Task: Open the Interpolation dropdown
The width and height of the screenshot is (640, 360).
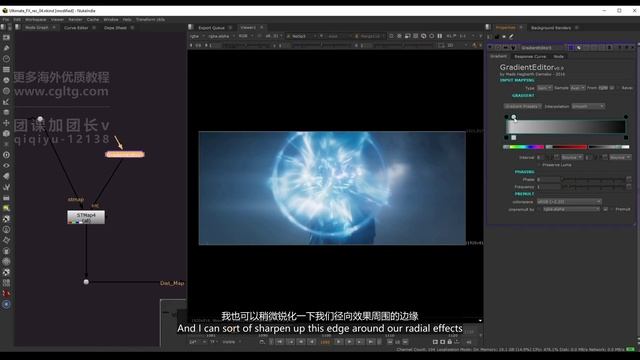Action: (x=588, y=106)
